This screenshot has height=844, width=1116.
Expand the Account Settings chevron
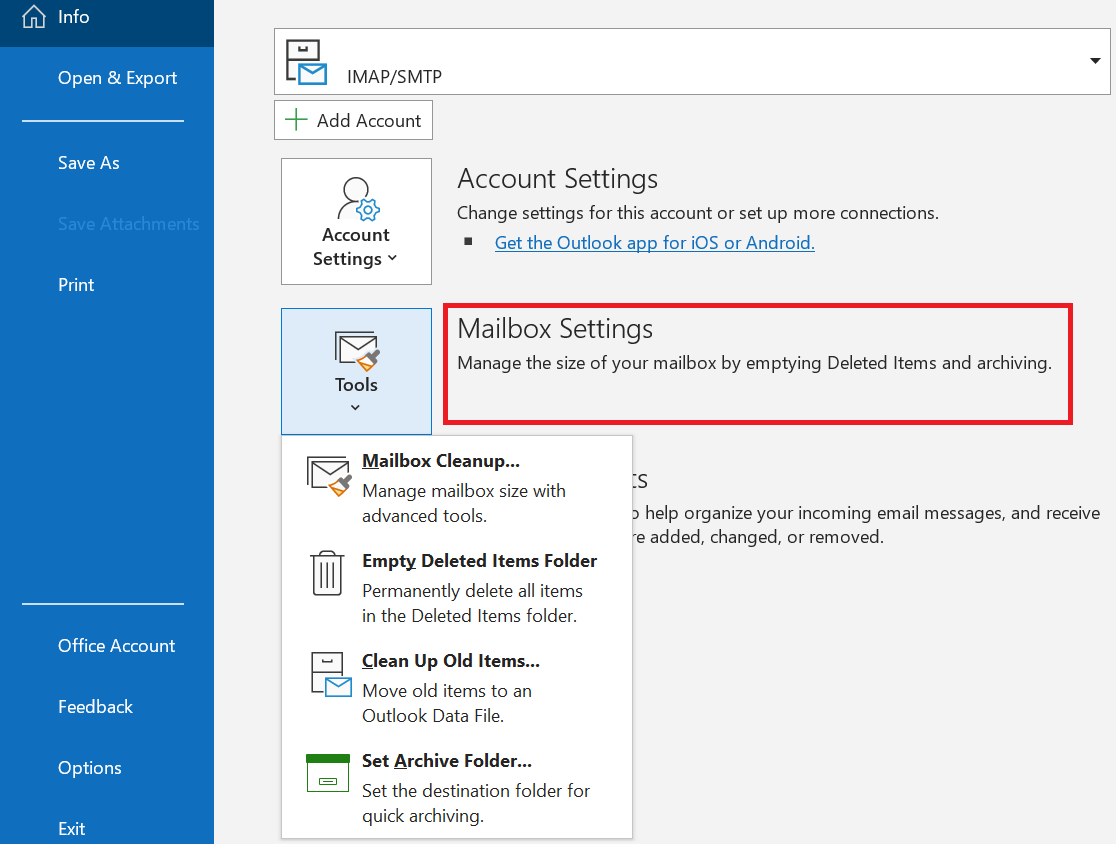[x=392, y=258]
